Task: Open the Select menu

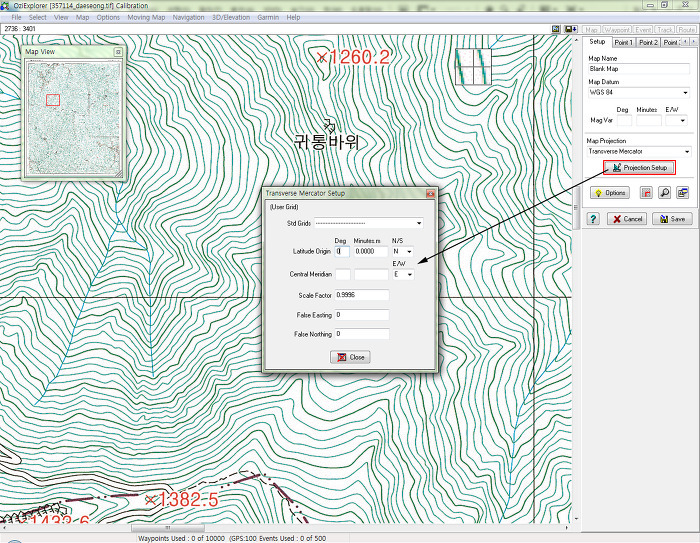Action: (x=38, y=17)
